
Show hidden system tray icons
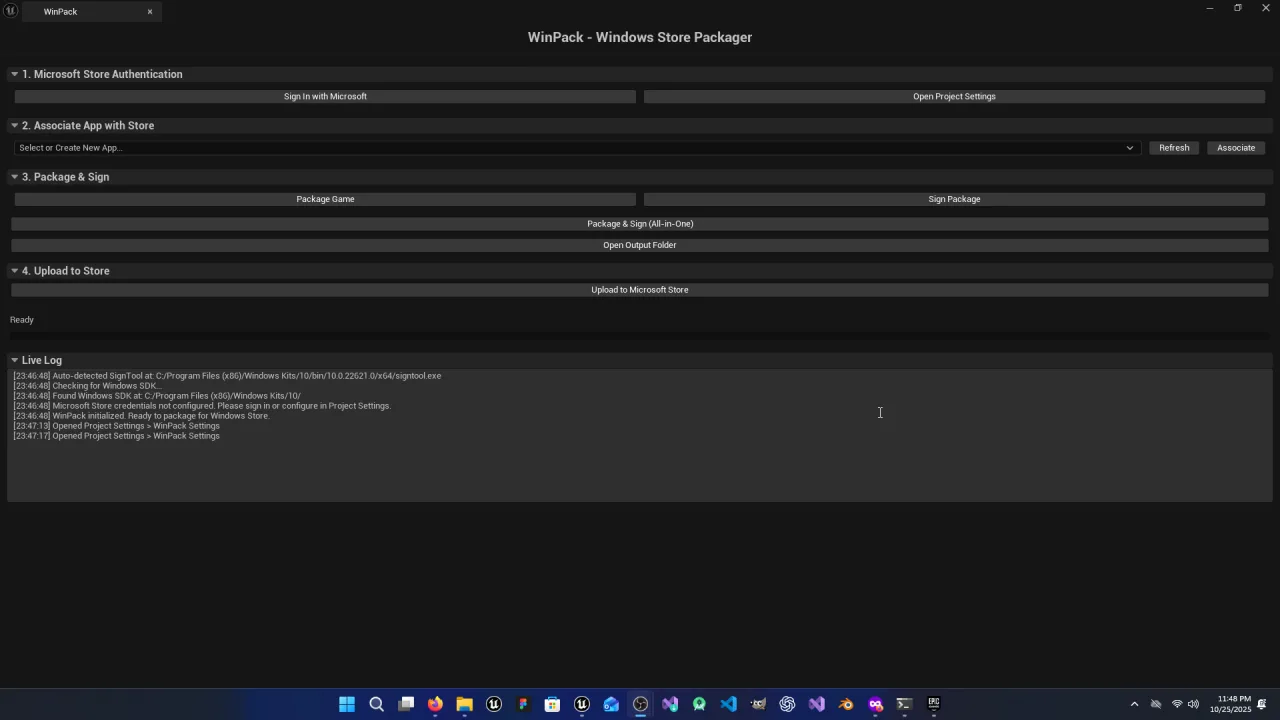click(1134, 704)
